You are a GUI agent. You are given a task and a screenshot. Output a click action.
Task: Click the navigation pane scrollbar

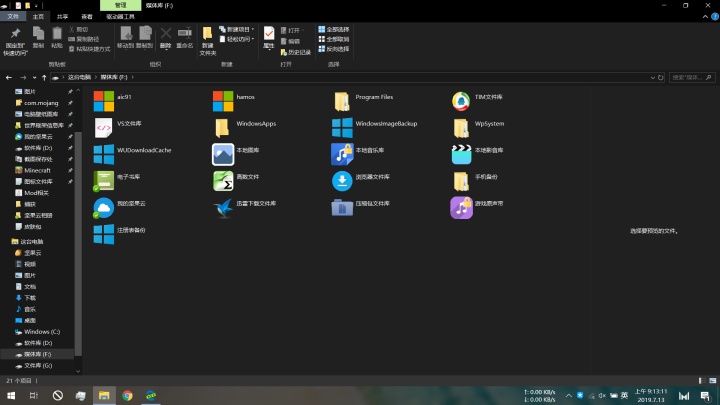pyautogui.click(x=78, y=243)
